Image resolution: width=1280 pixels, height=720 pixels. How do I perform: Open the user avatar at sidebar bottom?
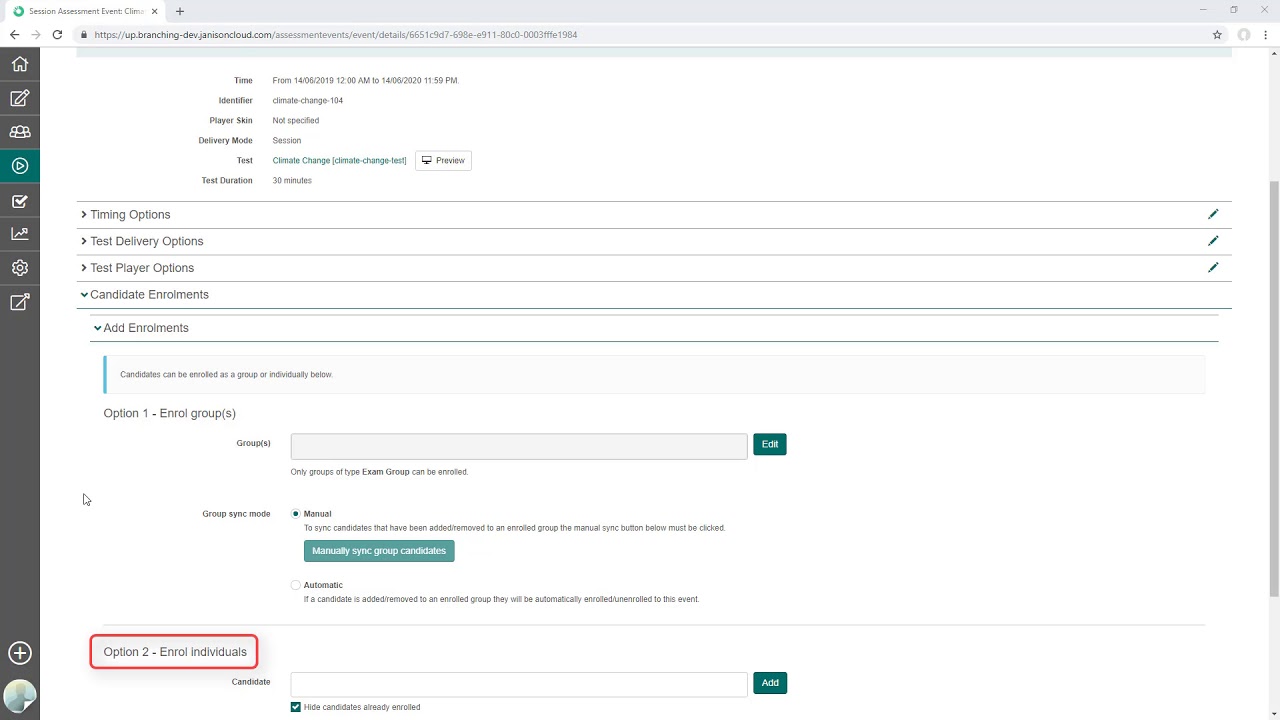pyautogui.click(x=20, y=696)
